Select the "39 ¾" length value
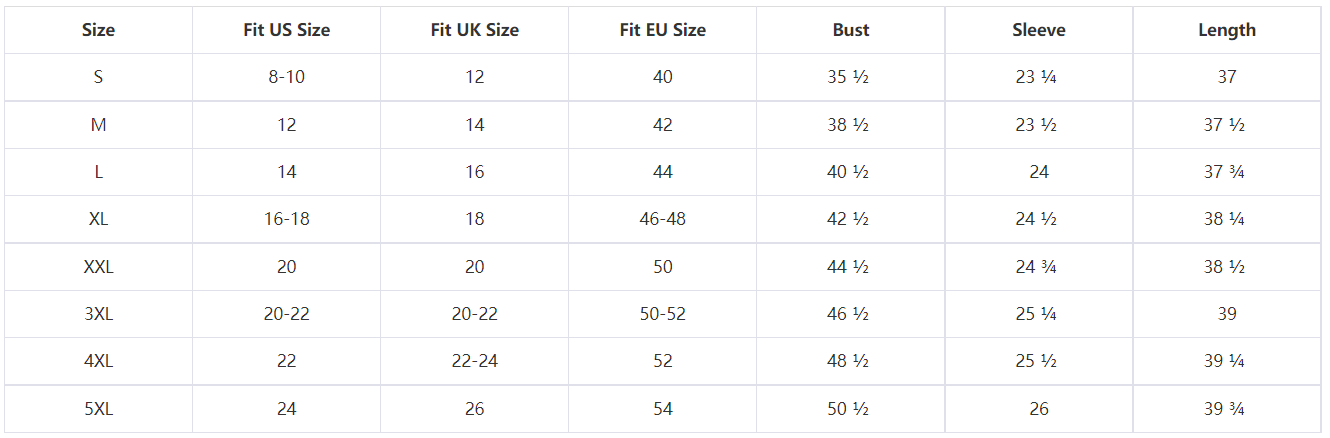Viewport: 1330px width, 438px height. (1226, 409)
